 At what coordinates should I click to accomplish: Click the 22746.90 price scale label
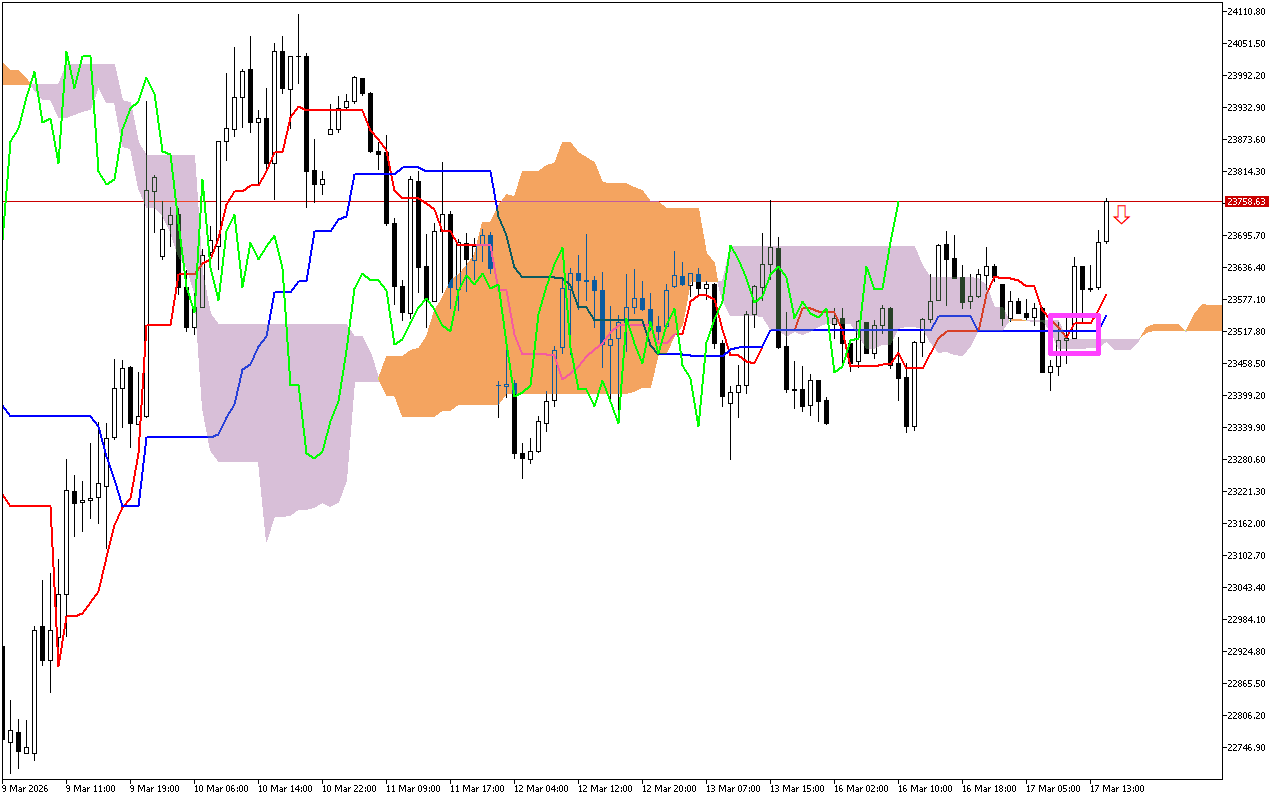(1246, 748)
